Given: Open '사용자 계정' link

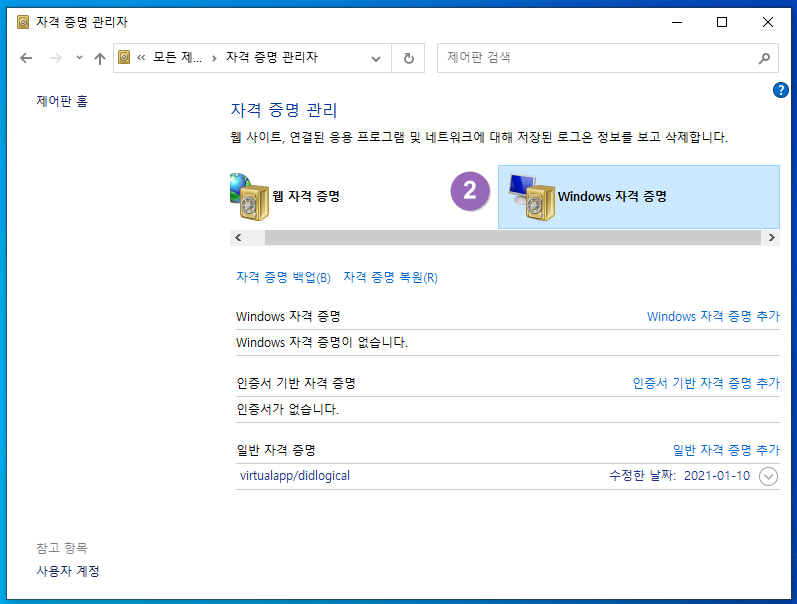Looking at the screenshot, I should pos(68,571).
